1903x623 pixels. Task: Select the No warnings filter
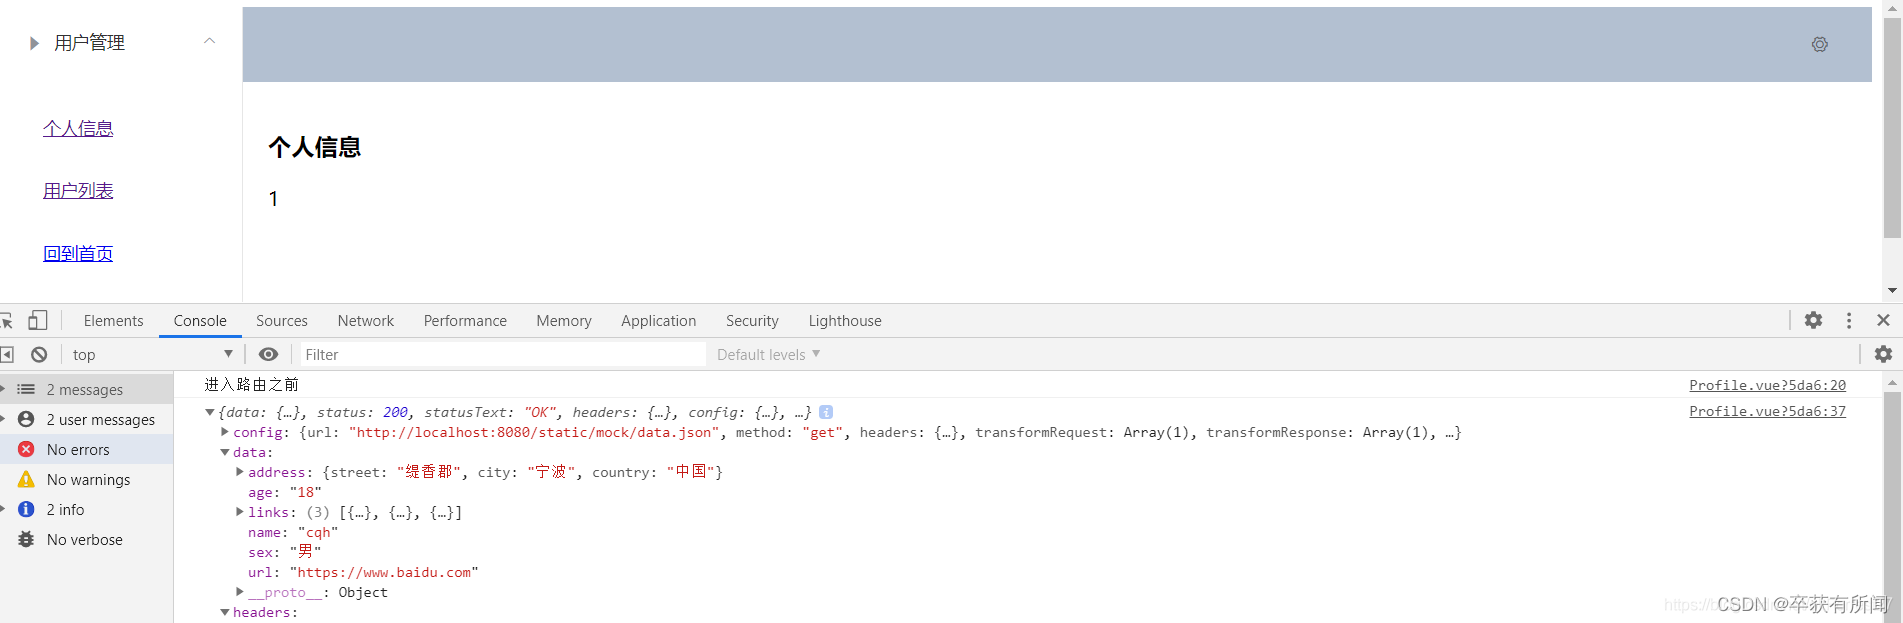click(86, 479)
